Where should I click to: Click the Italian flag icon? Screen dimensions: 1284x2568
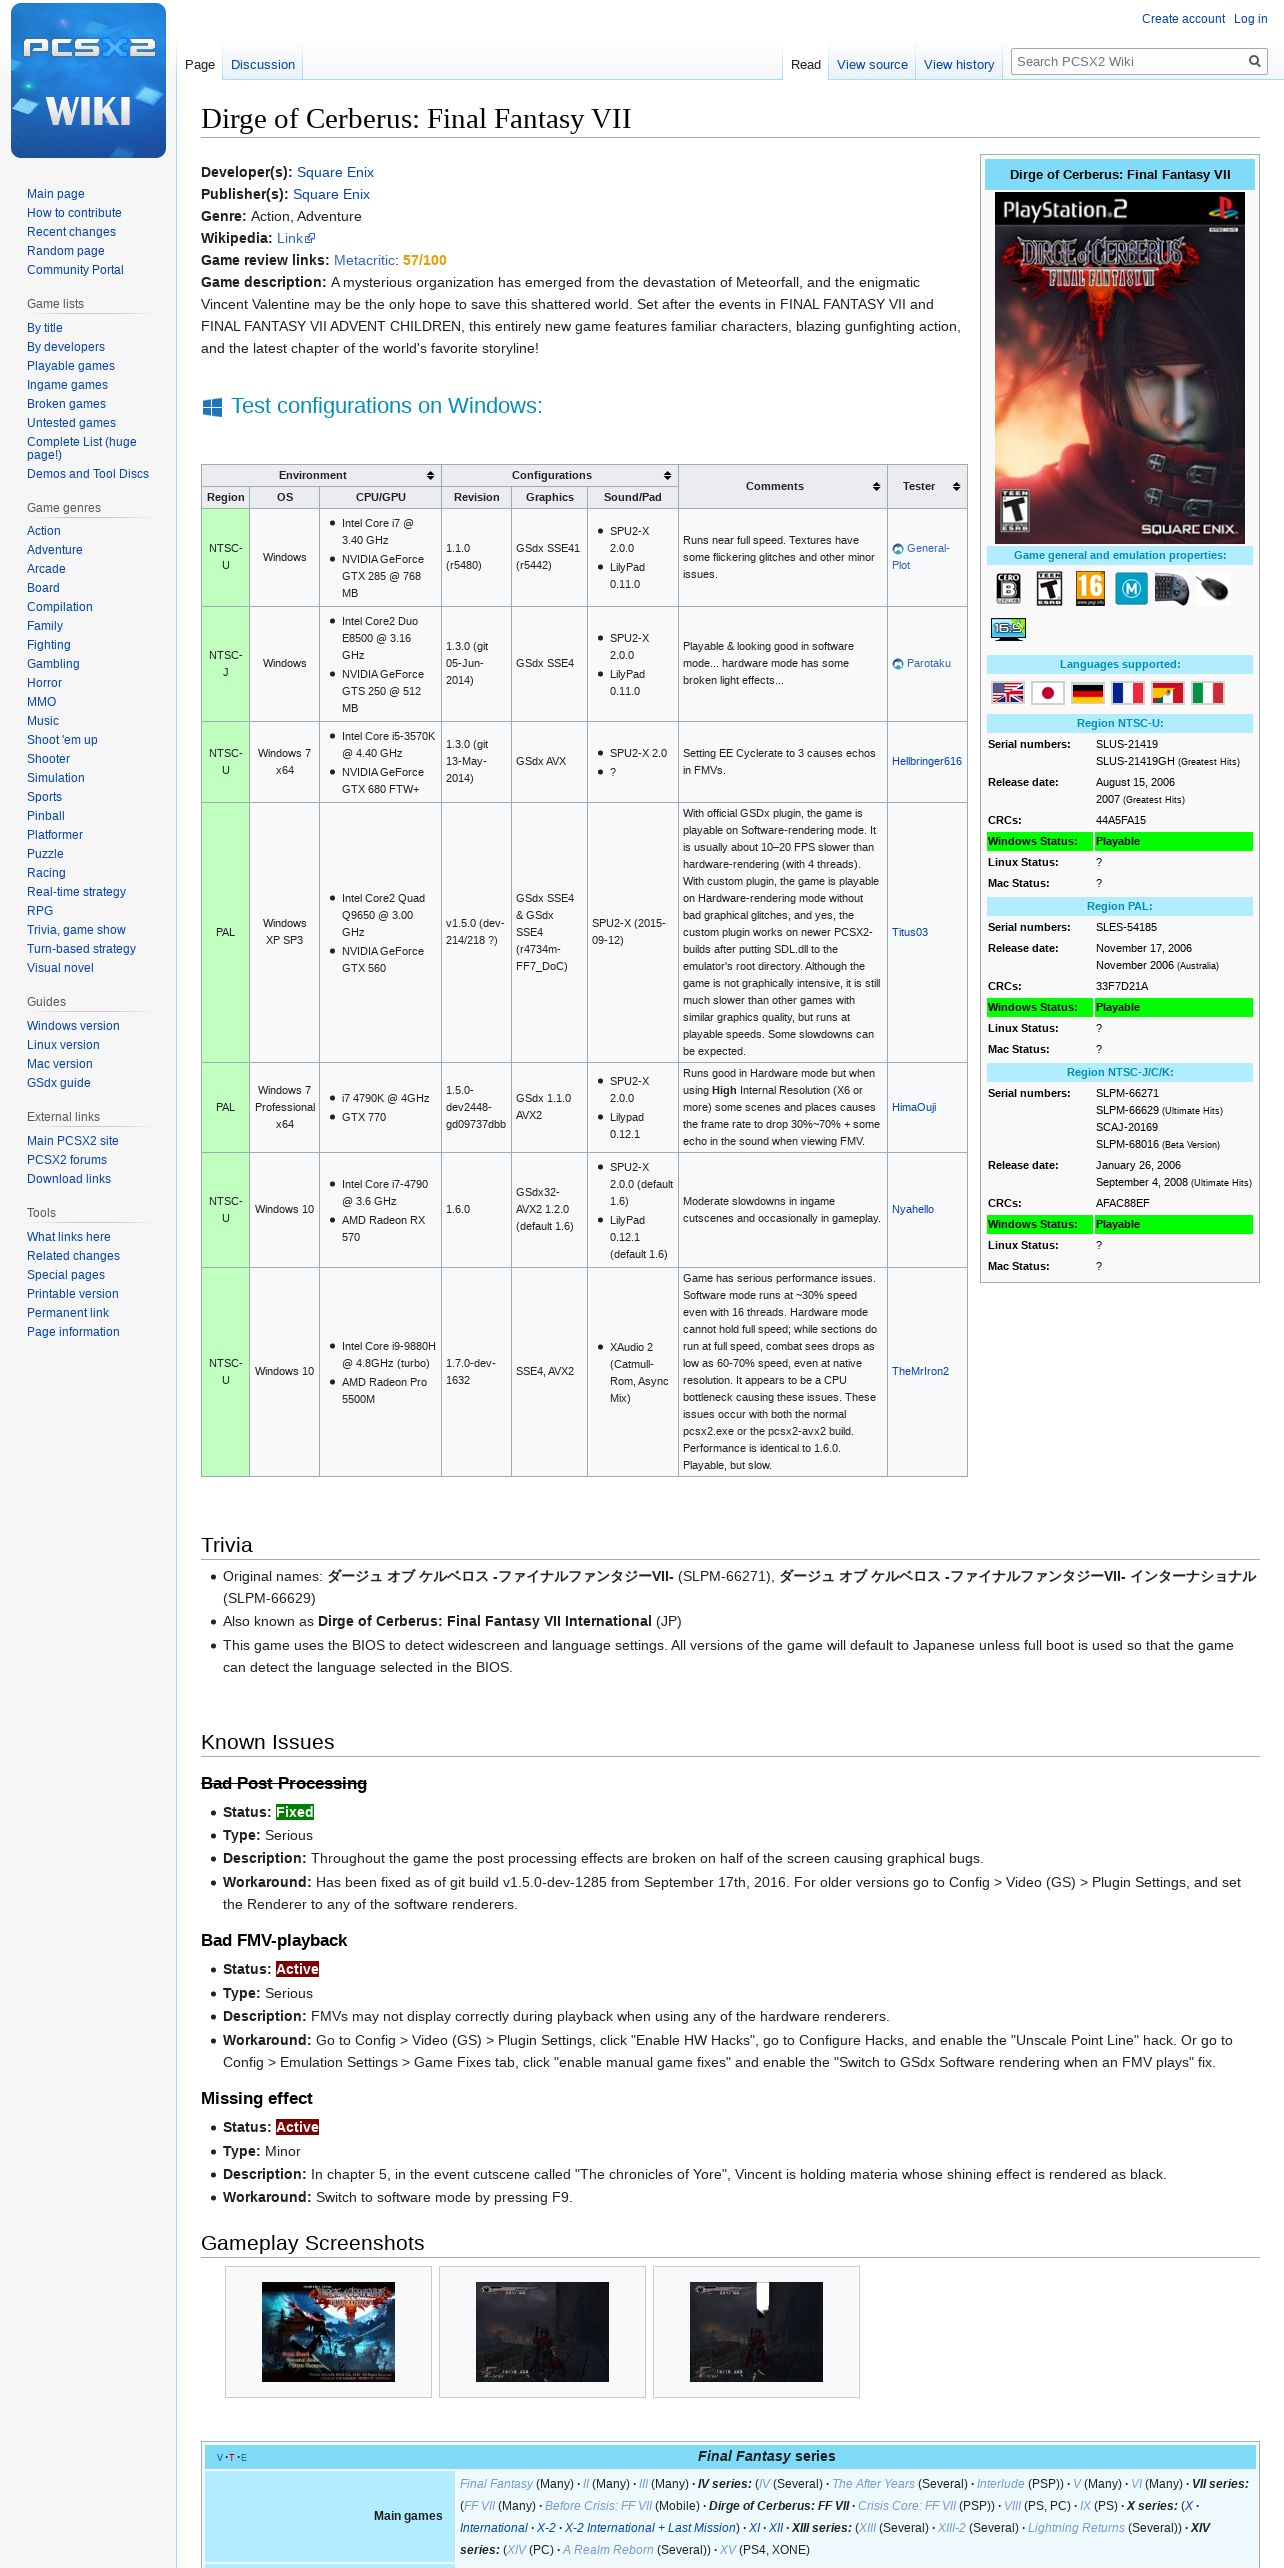(x=1208, y=692)
